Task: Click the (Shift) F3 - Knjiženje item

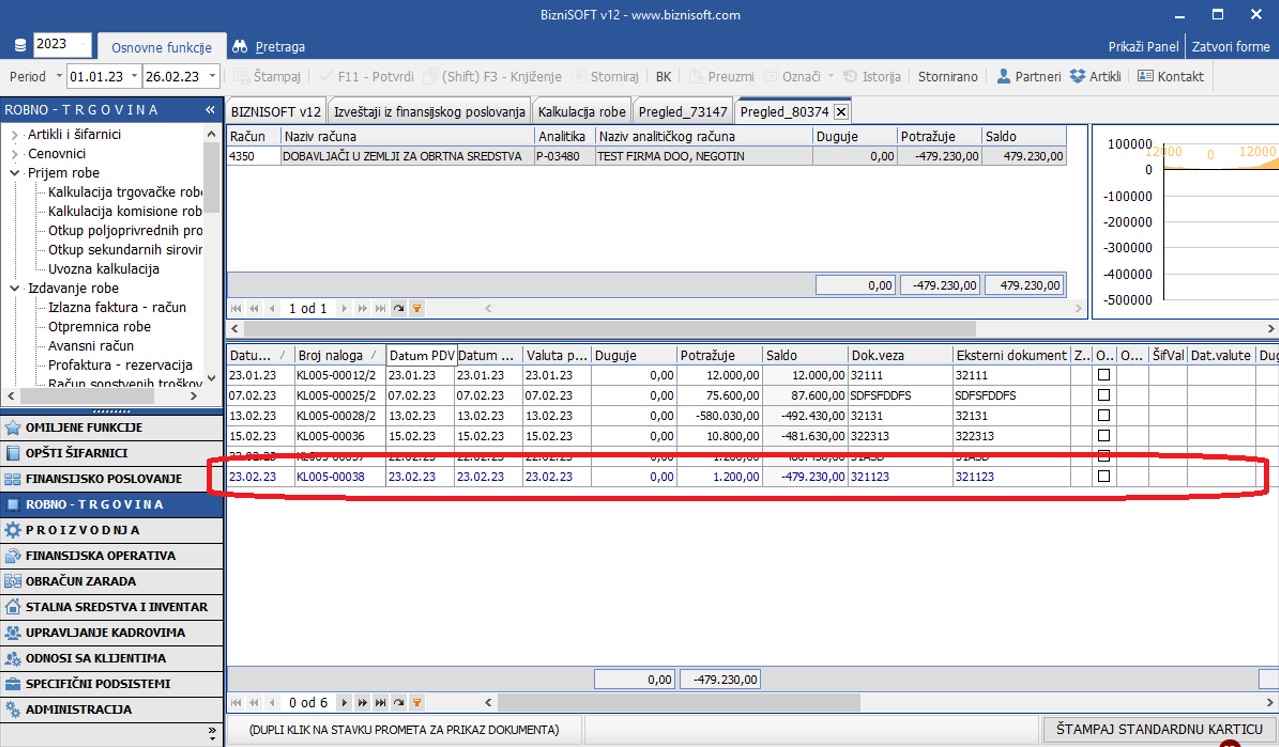Action: 492,76
